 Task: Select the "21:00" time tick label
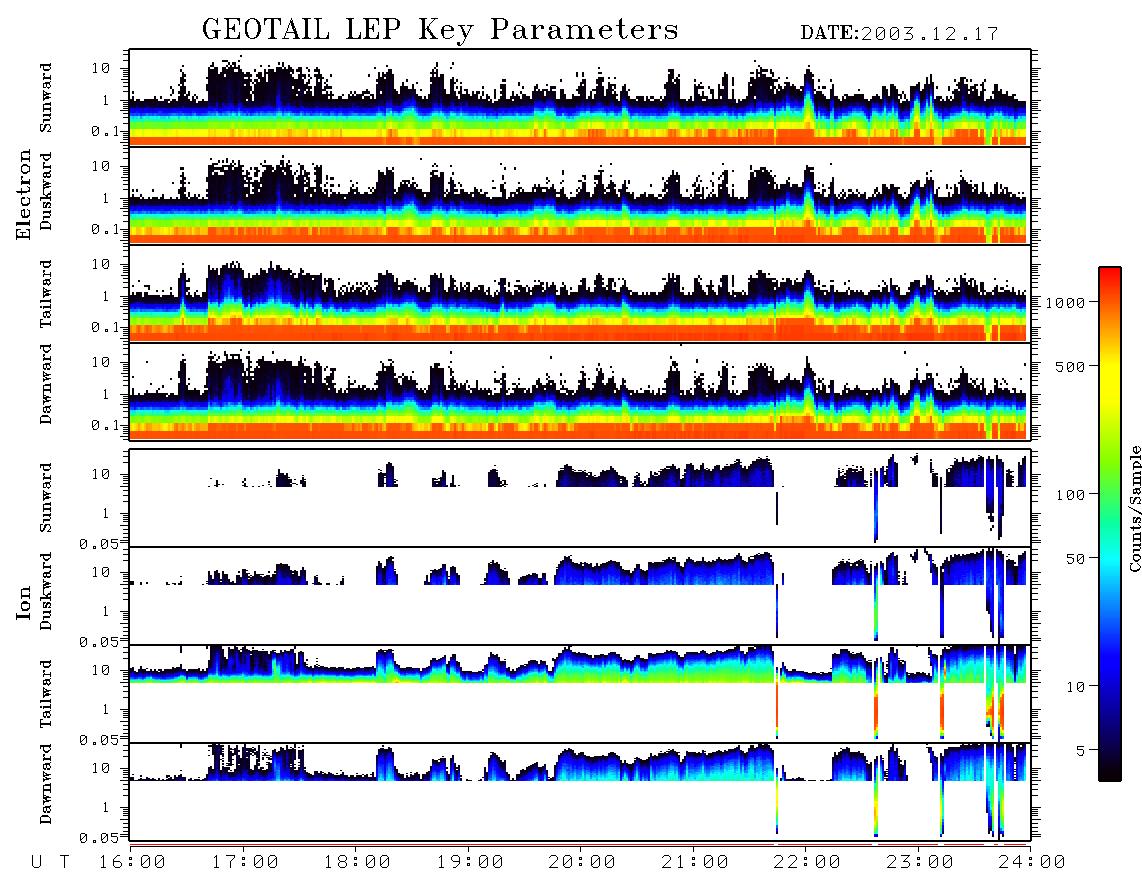click(x=694, y=863)
